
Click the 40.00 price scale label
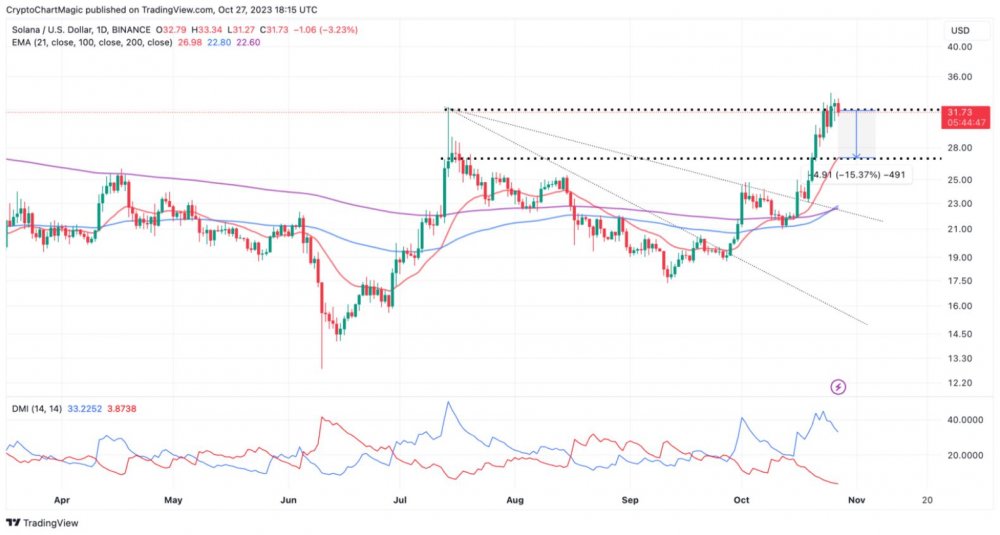pyautogui.click(x=959, y=47)
